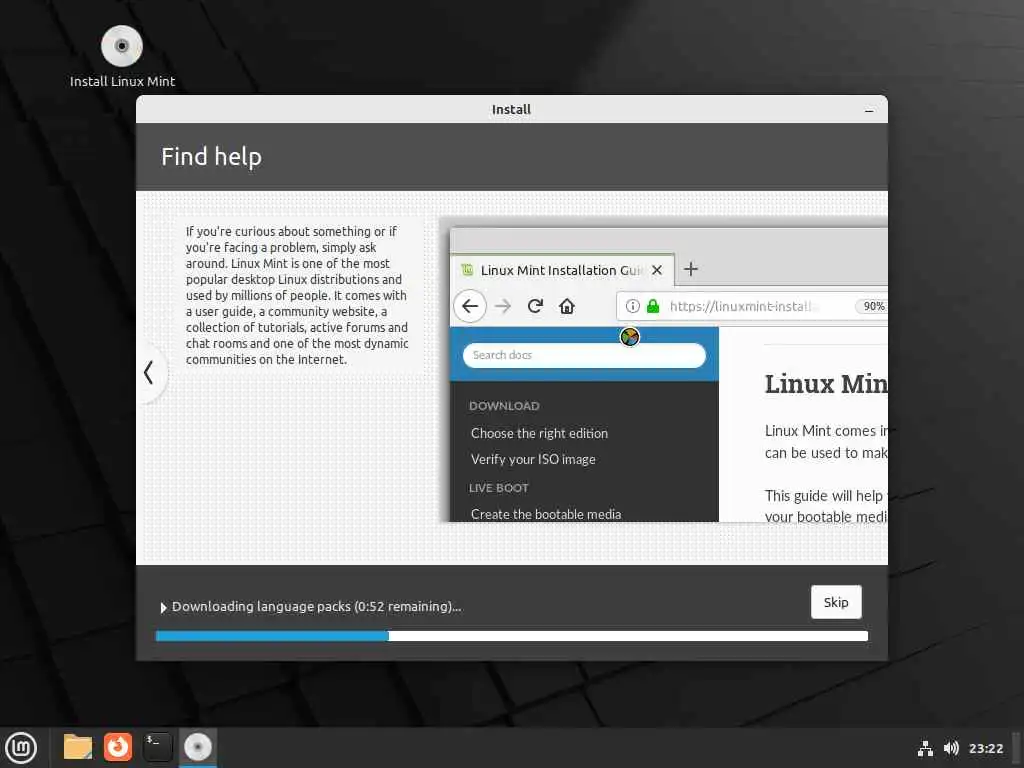The image size is (1024, 768).
Task: Go to the previous slide with the left chevron
Action: pos(150,373)
